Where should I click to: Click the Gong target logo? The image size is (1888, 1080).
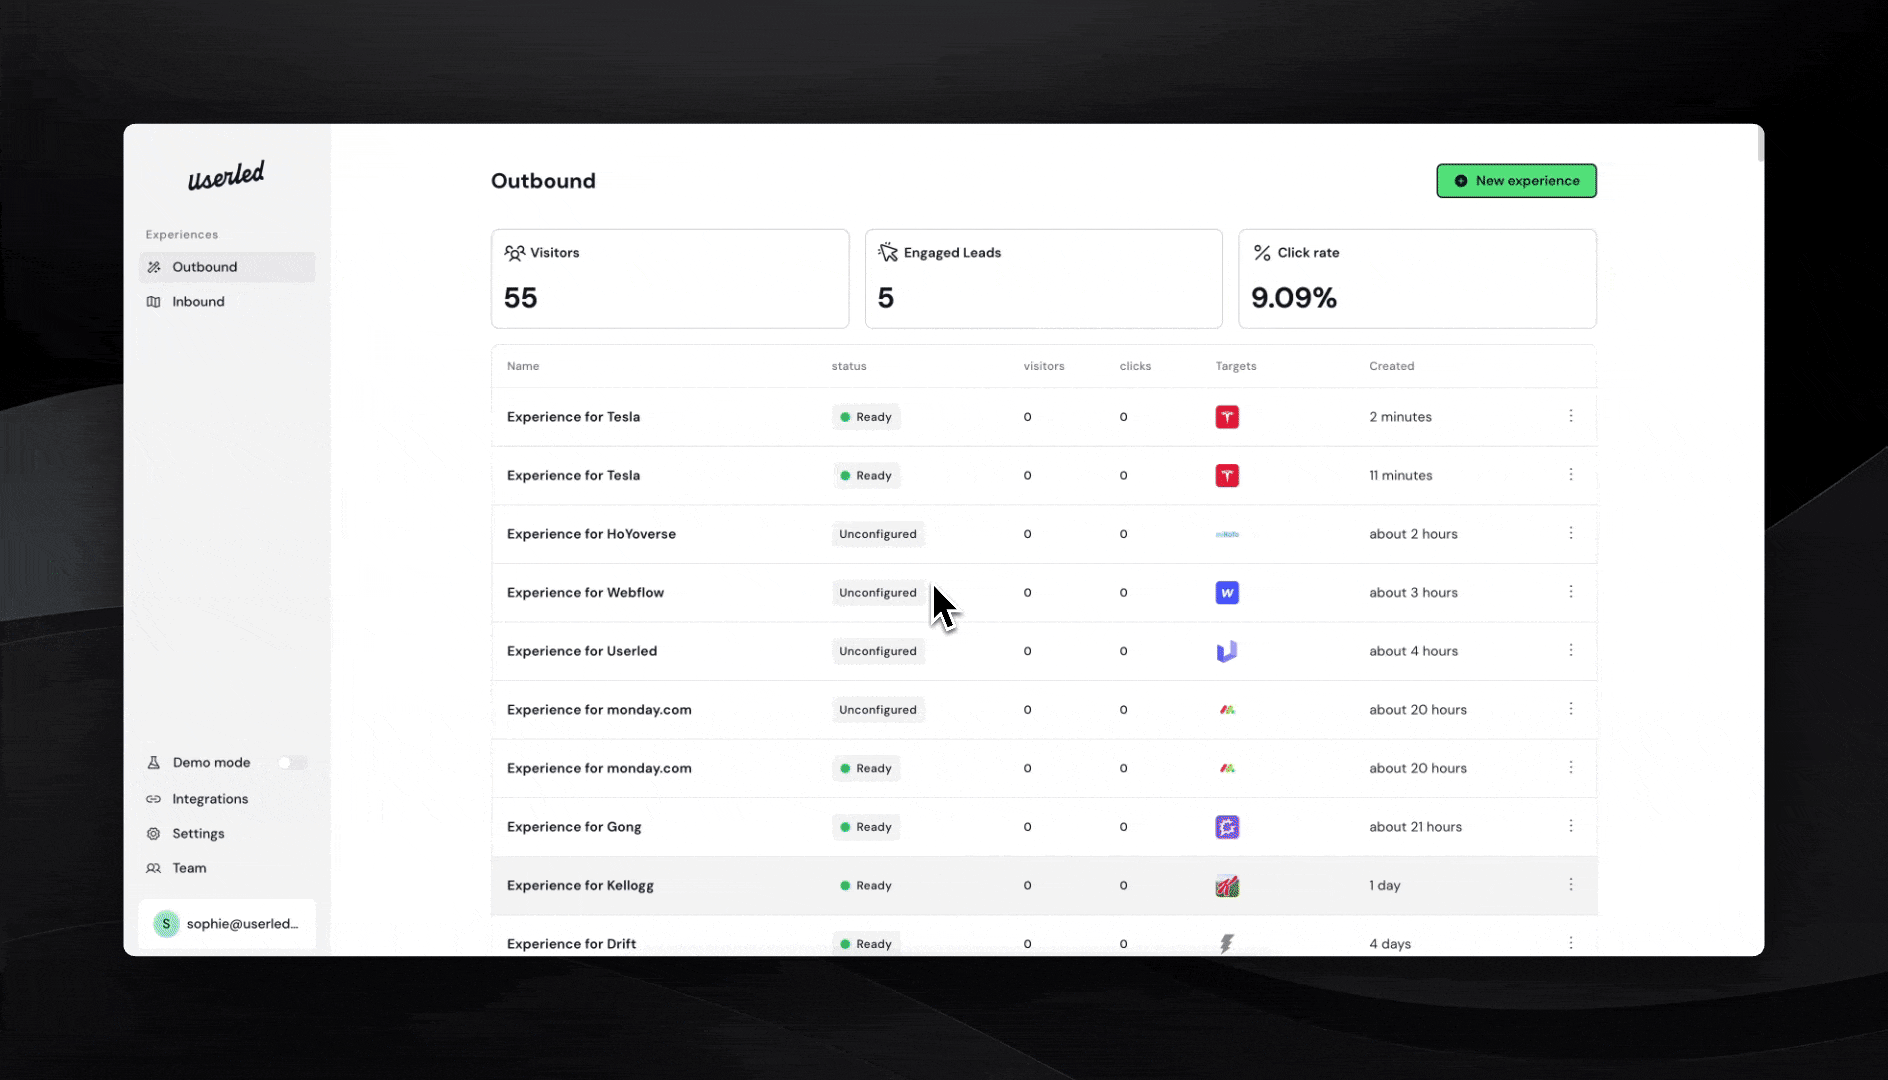click(x=1227, y=827)
